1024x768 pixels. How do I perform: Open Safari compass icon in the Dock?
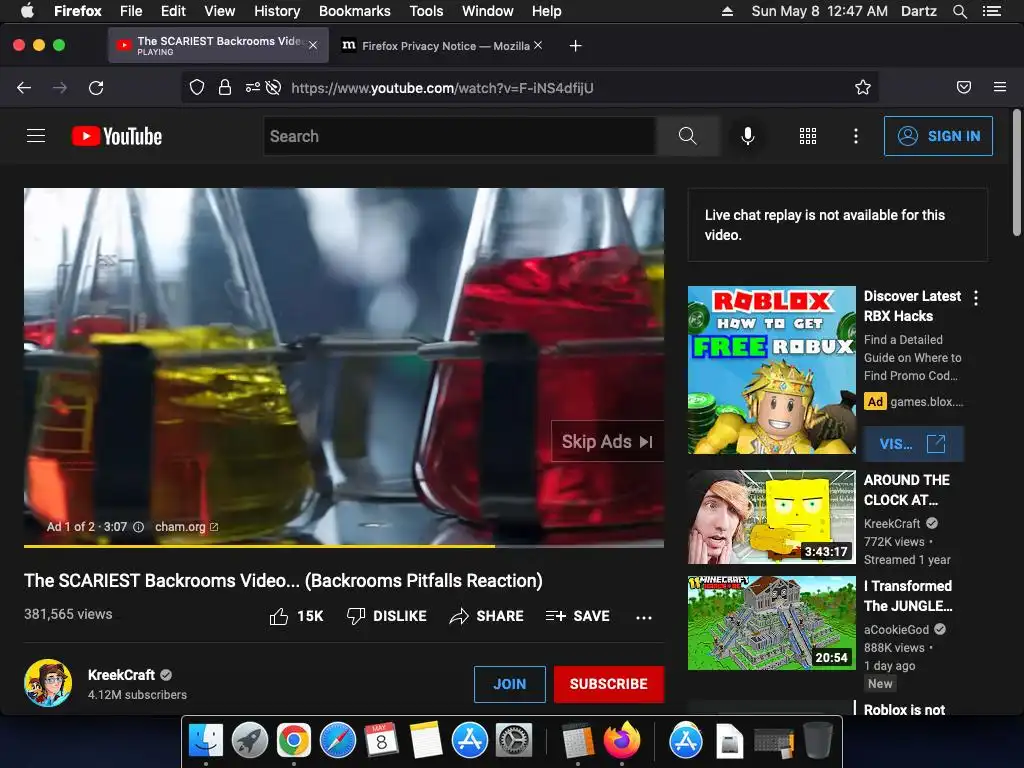[338, 741]
